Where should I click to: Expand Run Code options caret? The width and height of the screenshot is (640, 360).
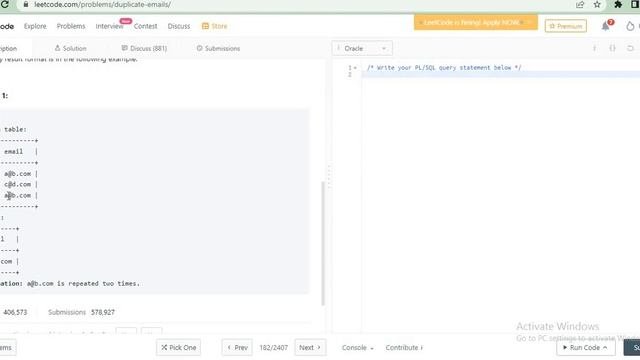(x=605, y=347)
